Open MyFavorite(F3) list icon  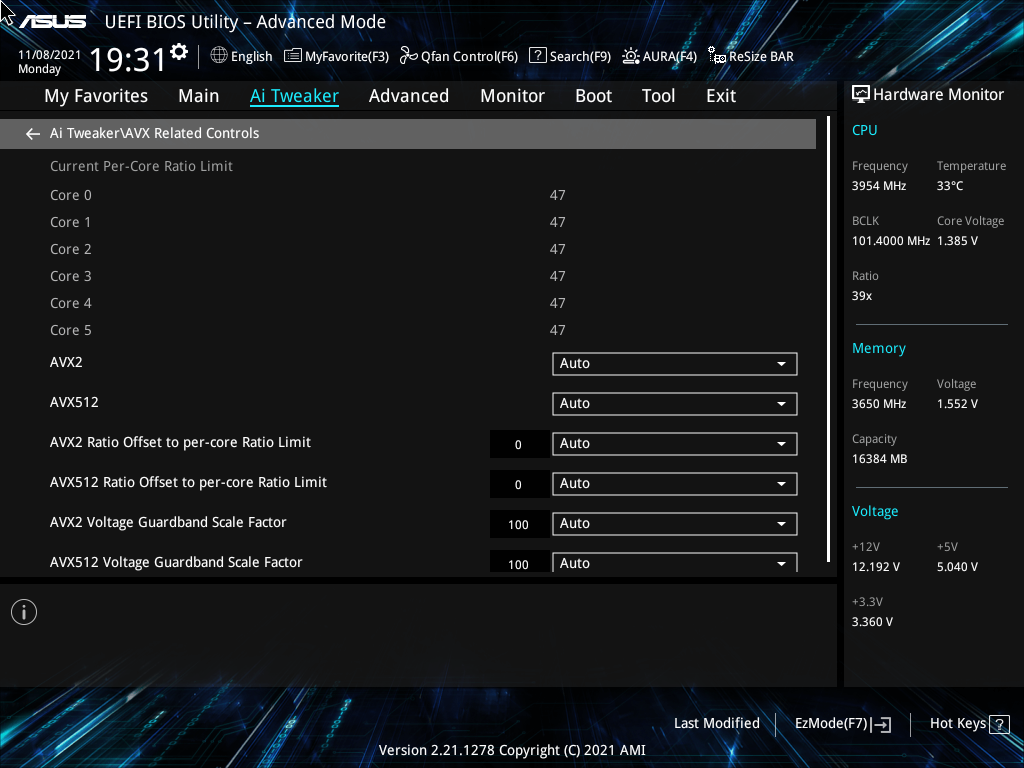point(293,56)
